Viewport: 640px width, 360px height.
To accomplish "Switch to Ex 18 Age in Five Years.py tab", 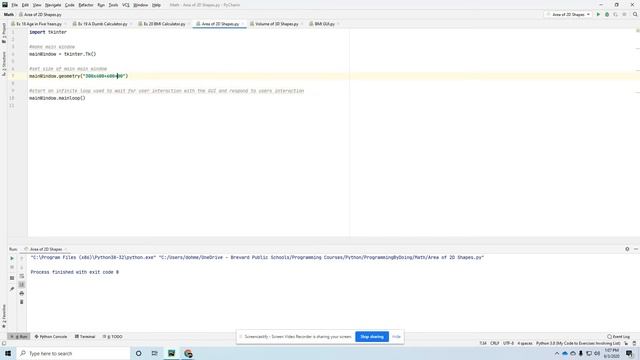I will (39, 24).
